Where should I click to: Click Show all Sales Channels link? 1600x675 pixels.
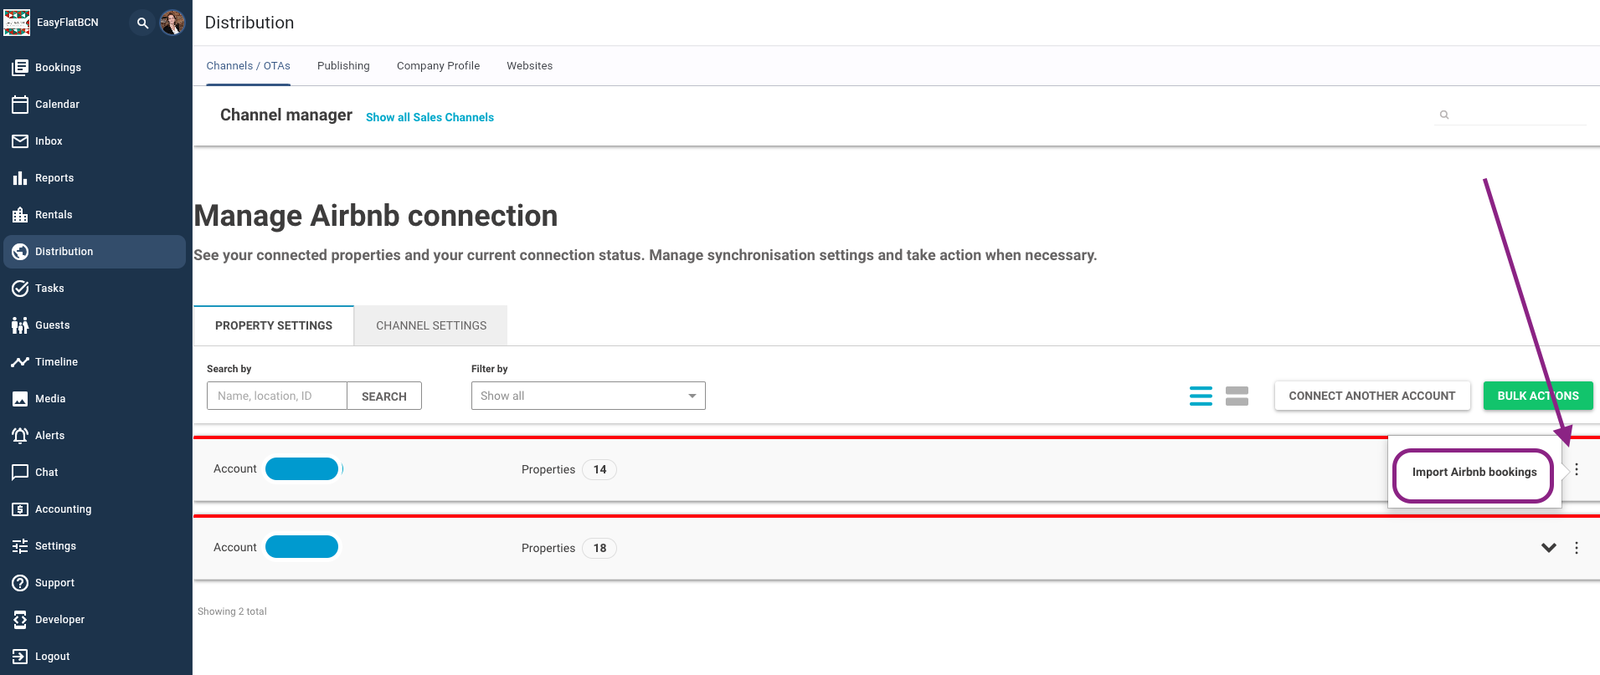click(x=430, y=117)
